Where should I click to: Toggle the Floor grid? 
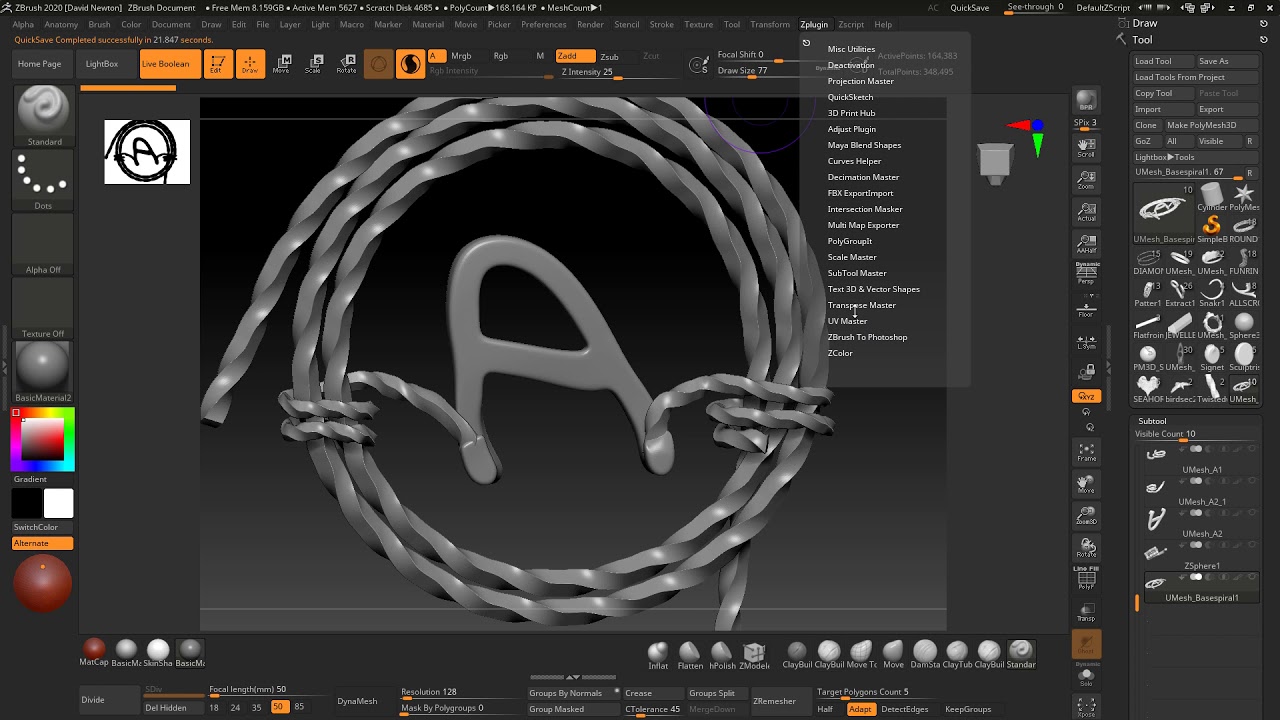(x=1085, y=308)
